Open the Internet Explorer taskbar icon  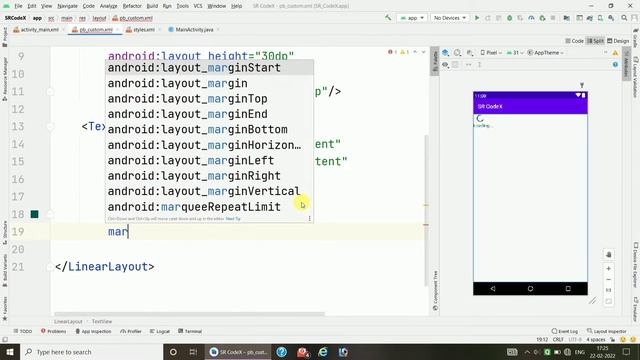[323, 352]
